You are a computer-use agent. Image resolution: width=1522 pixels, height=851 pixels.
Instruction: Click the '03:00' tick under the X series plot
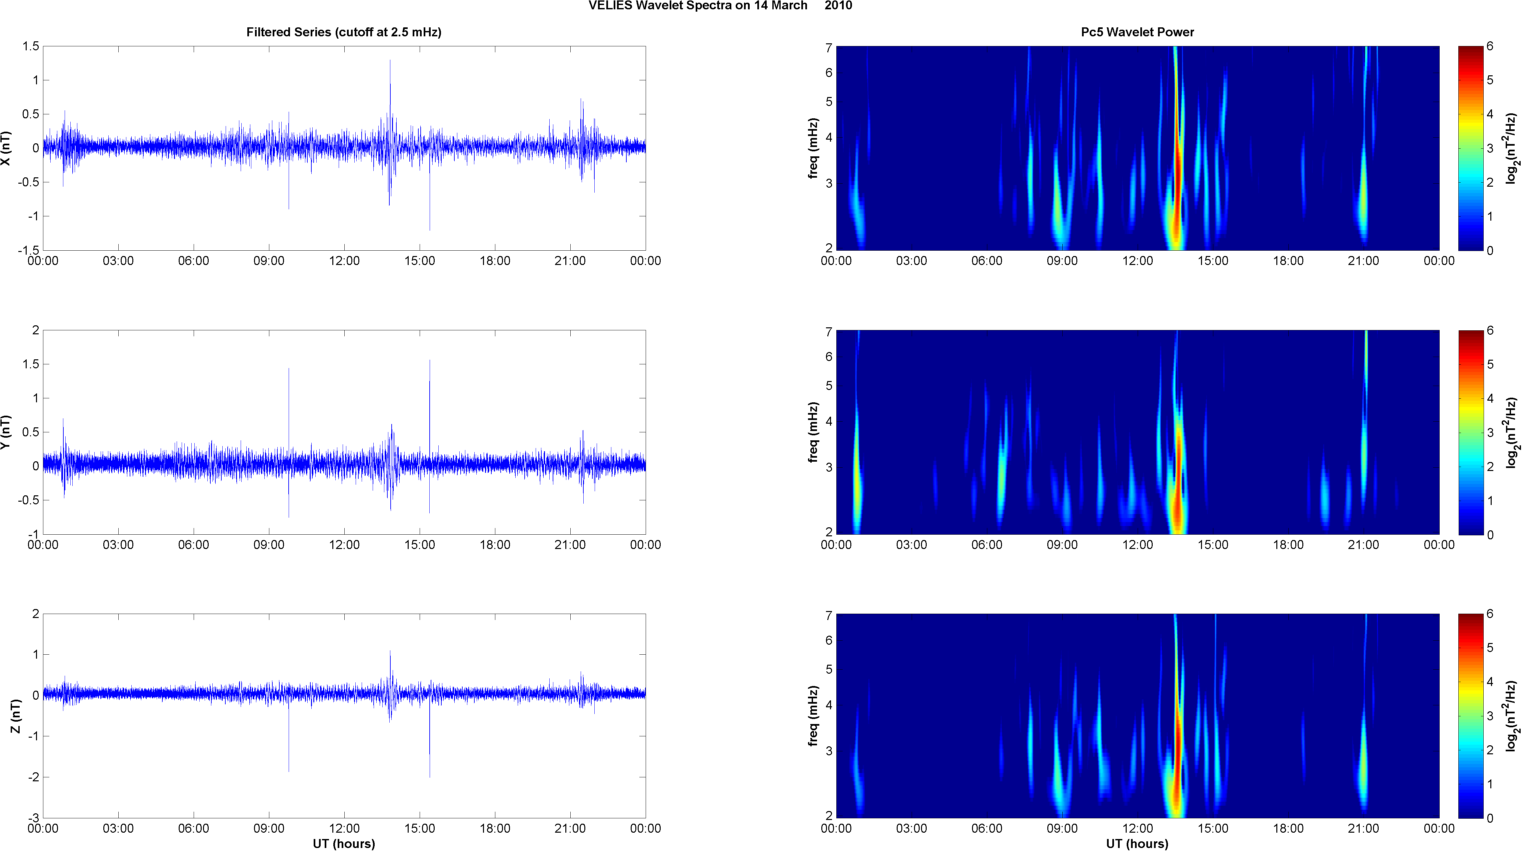118,261
